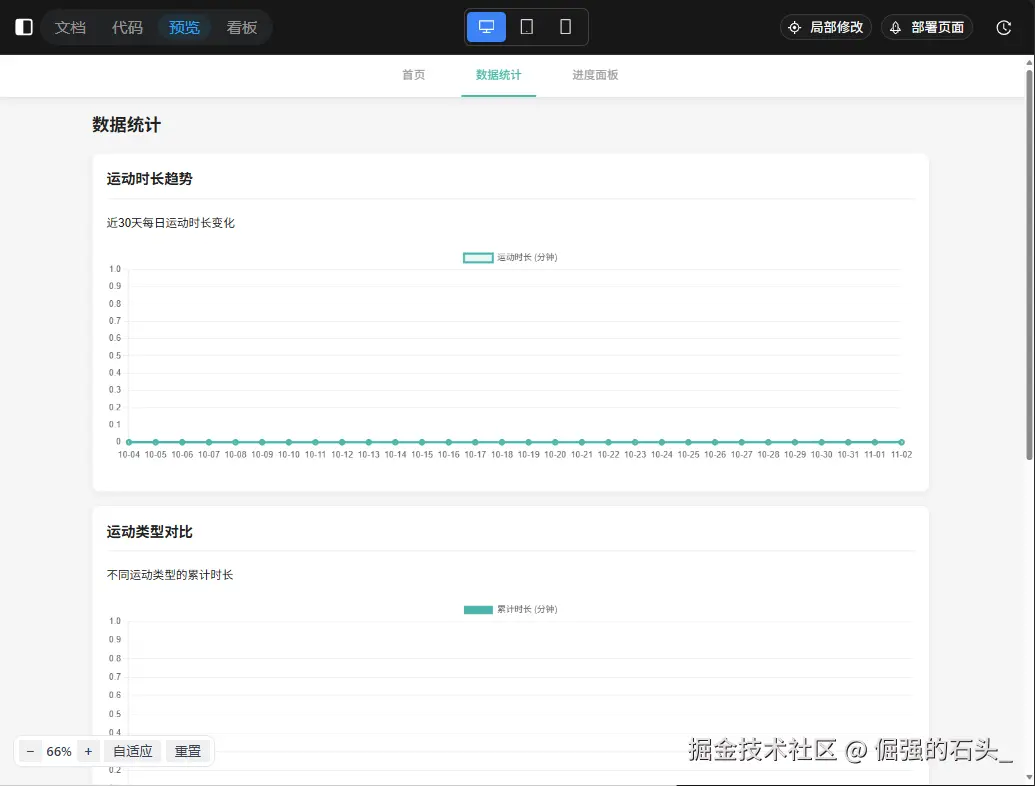
Task: Click the 10-19 data point on chart
Action: tap(529, 442)
